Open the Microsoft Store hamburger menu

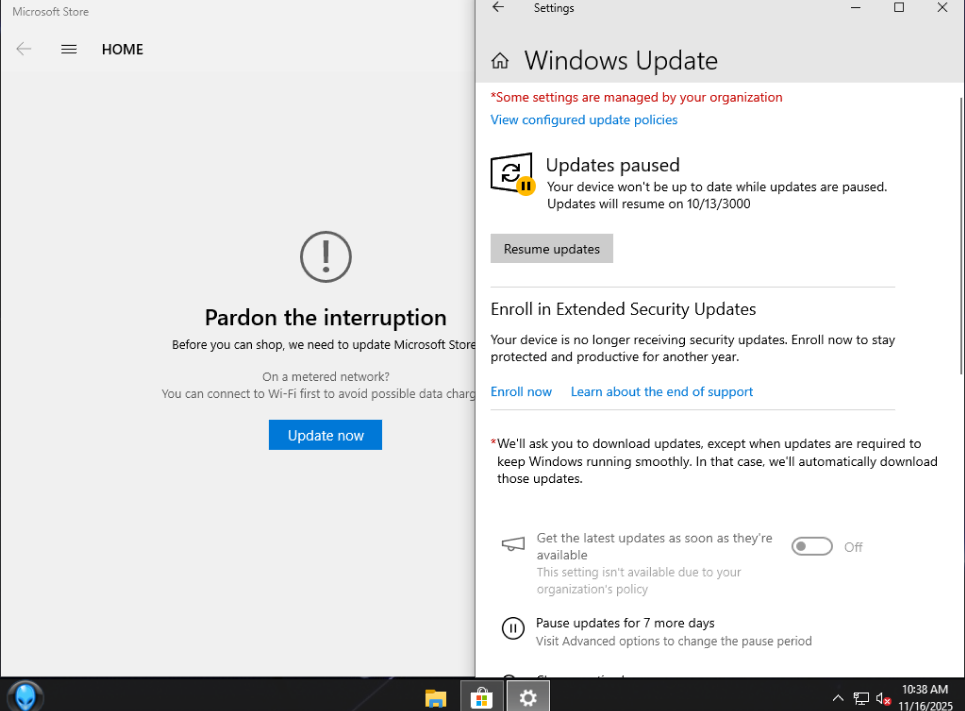[69, 49]
